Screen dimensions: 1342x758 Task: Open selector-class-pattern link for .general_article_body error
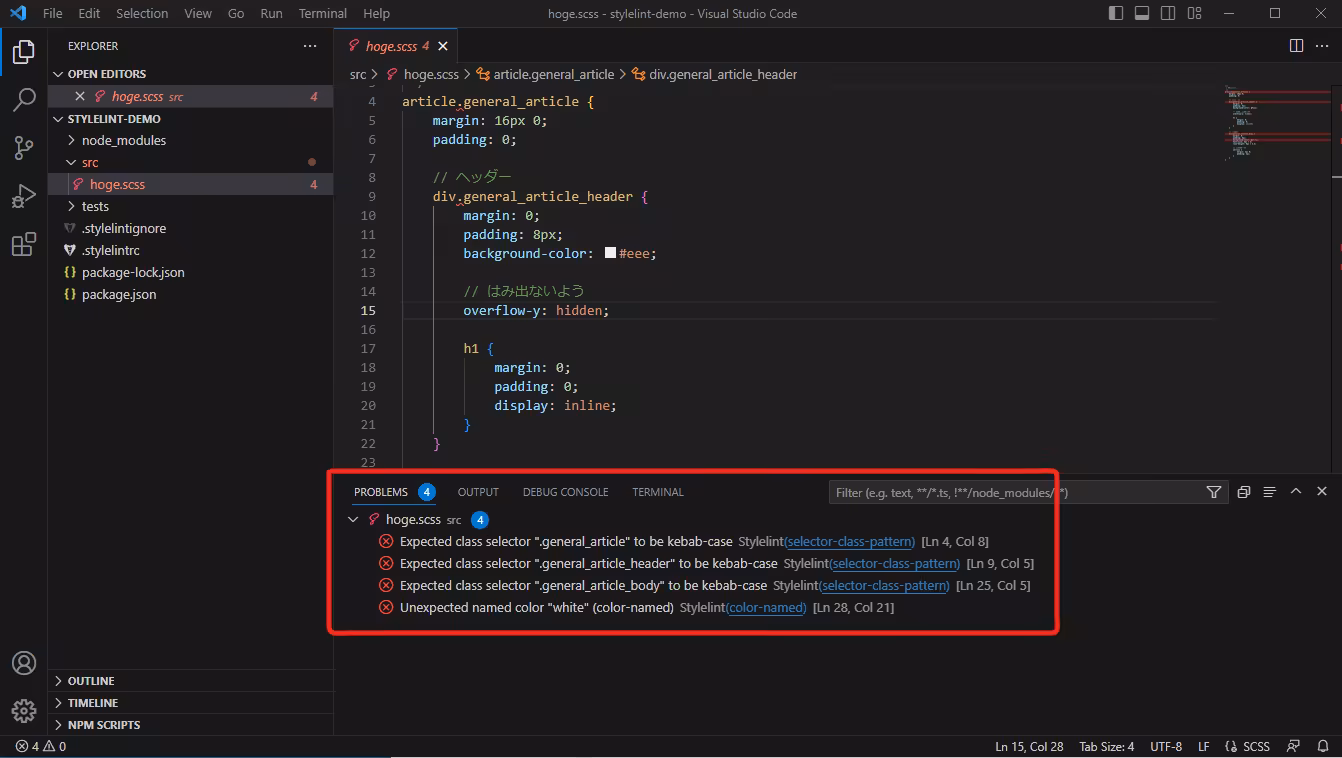click(884, 586)
